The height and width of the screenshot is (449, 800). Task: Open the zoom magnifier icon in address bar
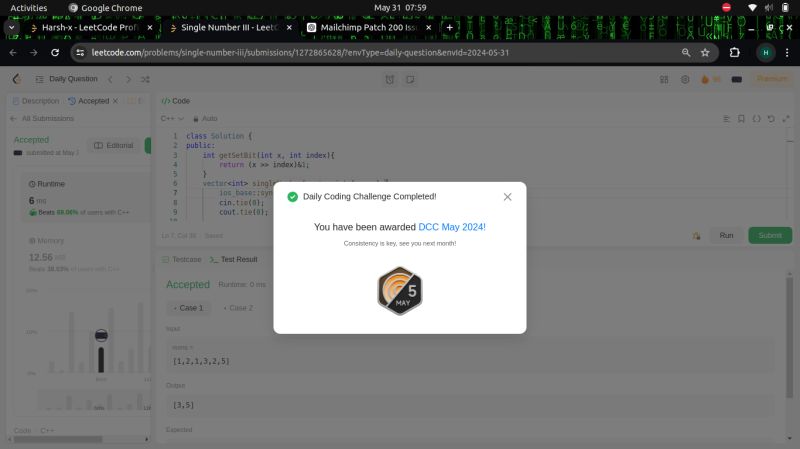pos(686,53)
